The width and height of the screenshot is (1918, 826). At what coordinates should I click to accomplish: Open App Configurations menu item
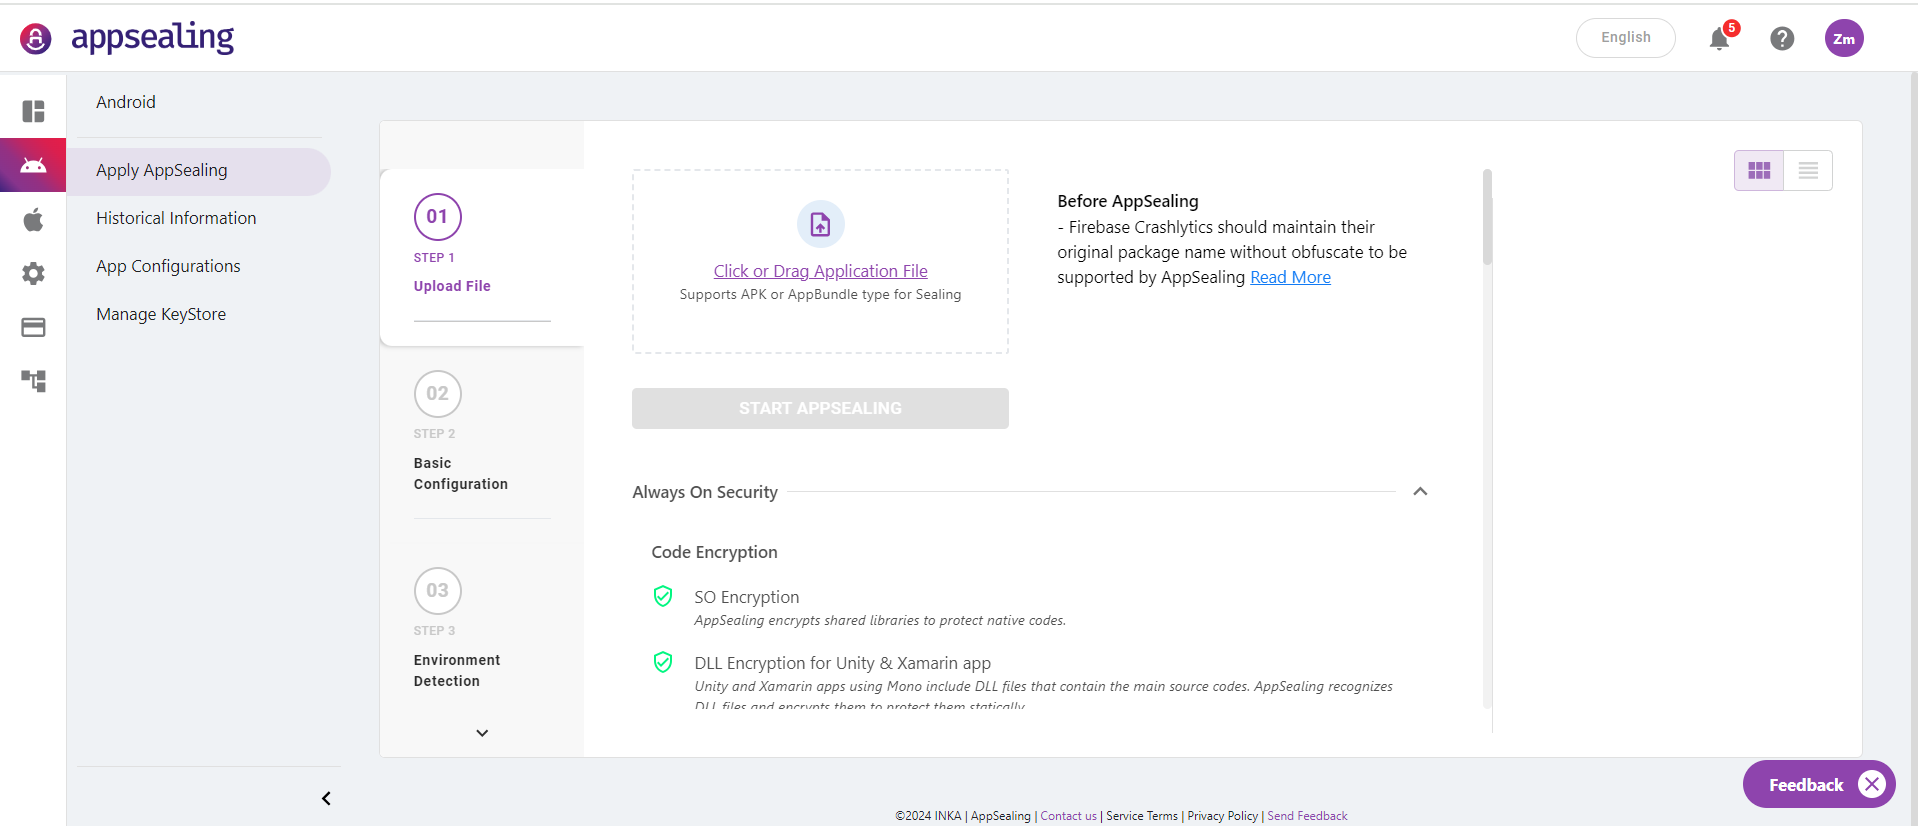point(168,266)
